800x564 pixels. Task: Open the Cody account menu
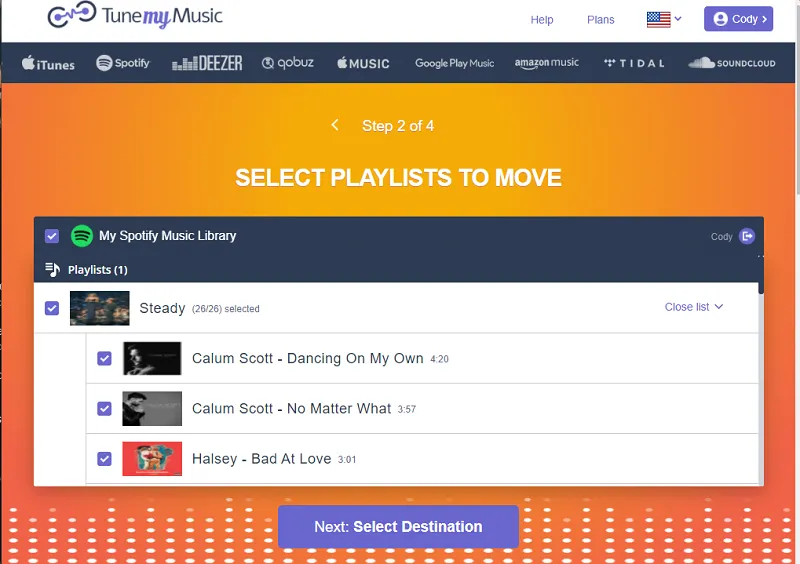click(738, 19)
